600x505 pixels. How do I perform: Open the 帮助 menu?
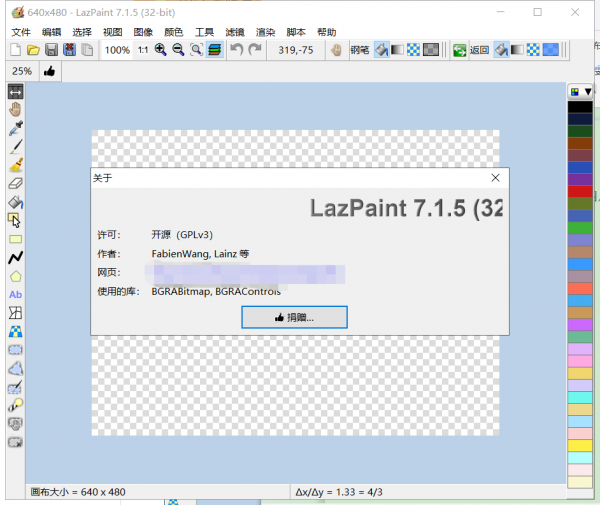tap(327, 32)
